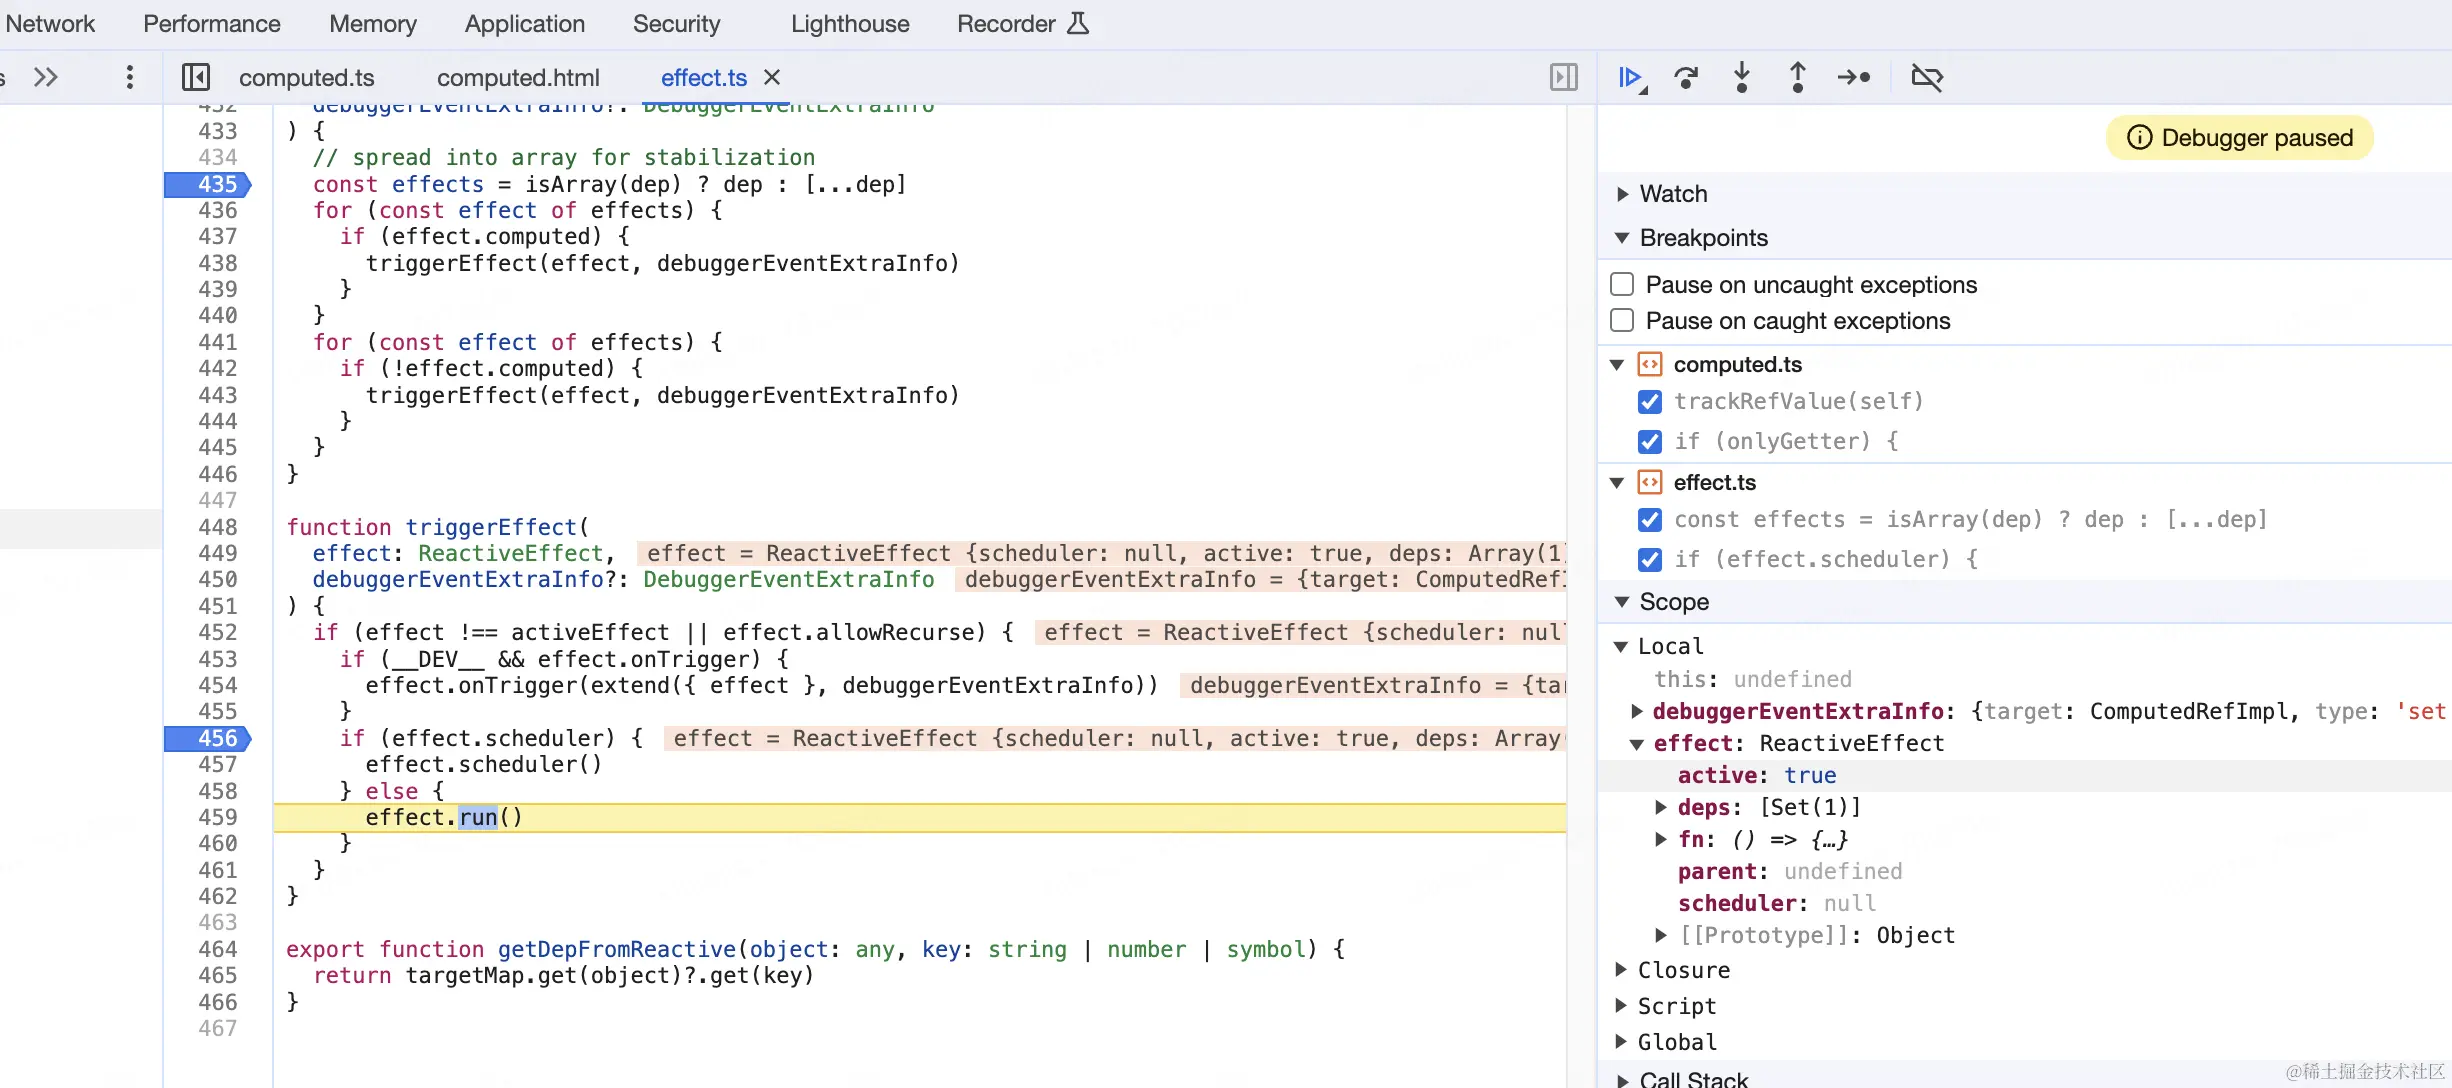Collapse the effect ReactiveEffect object

(1637, 744)
